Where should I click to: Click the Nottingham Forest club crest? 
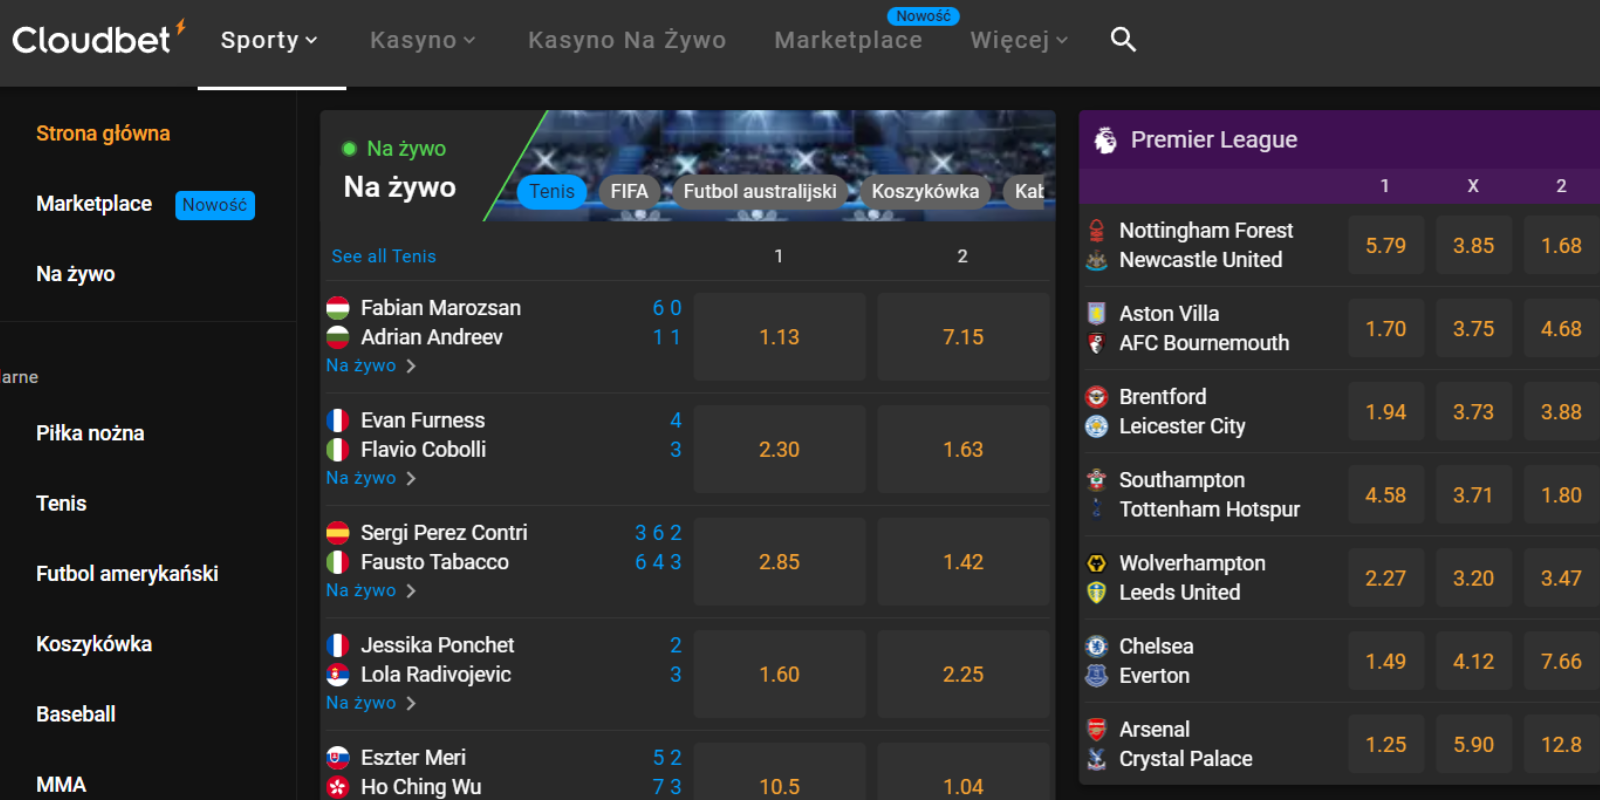[1097, 231]
